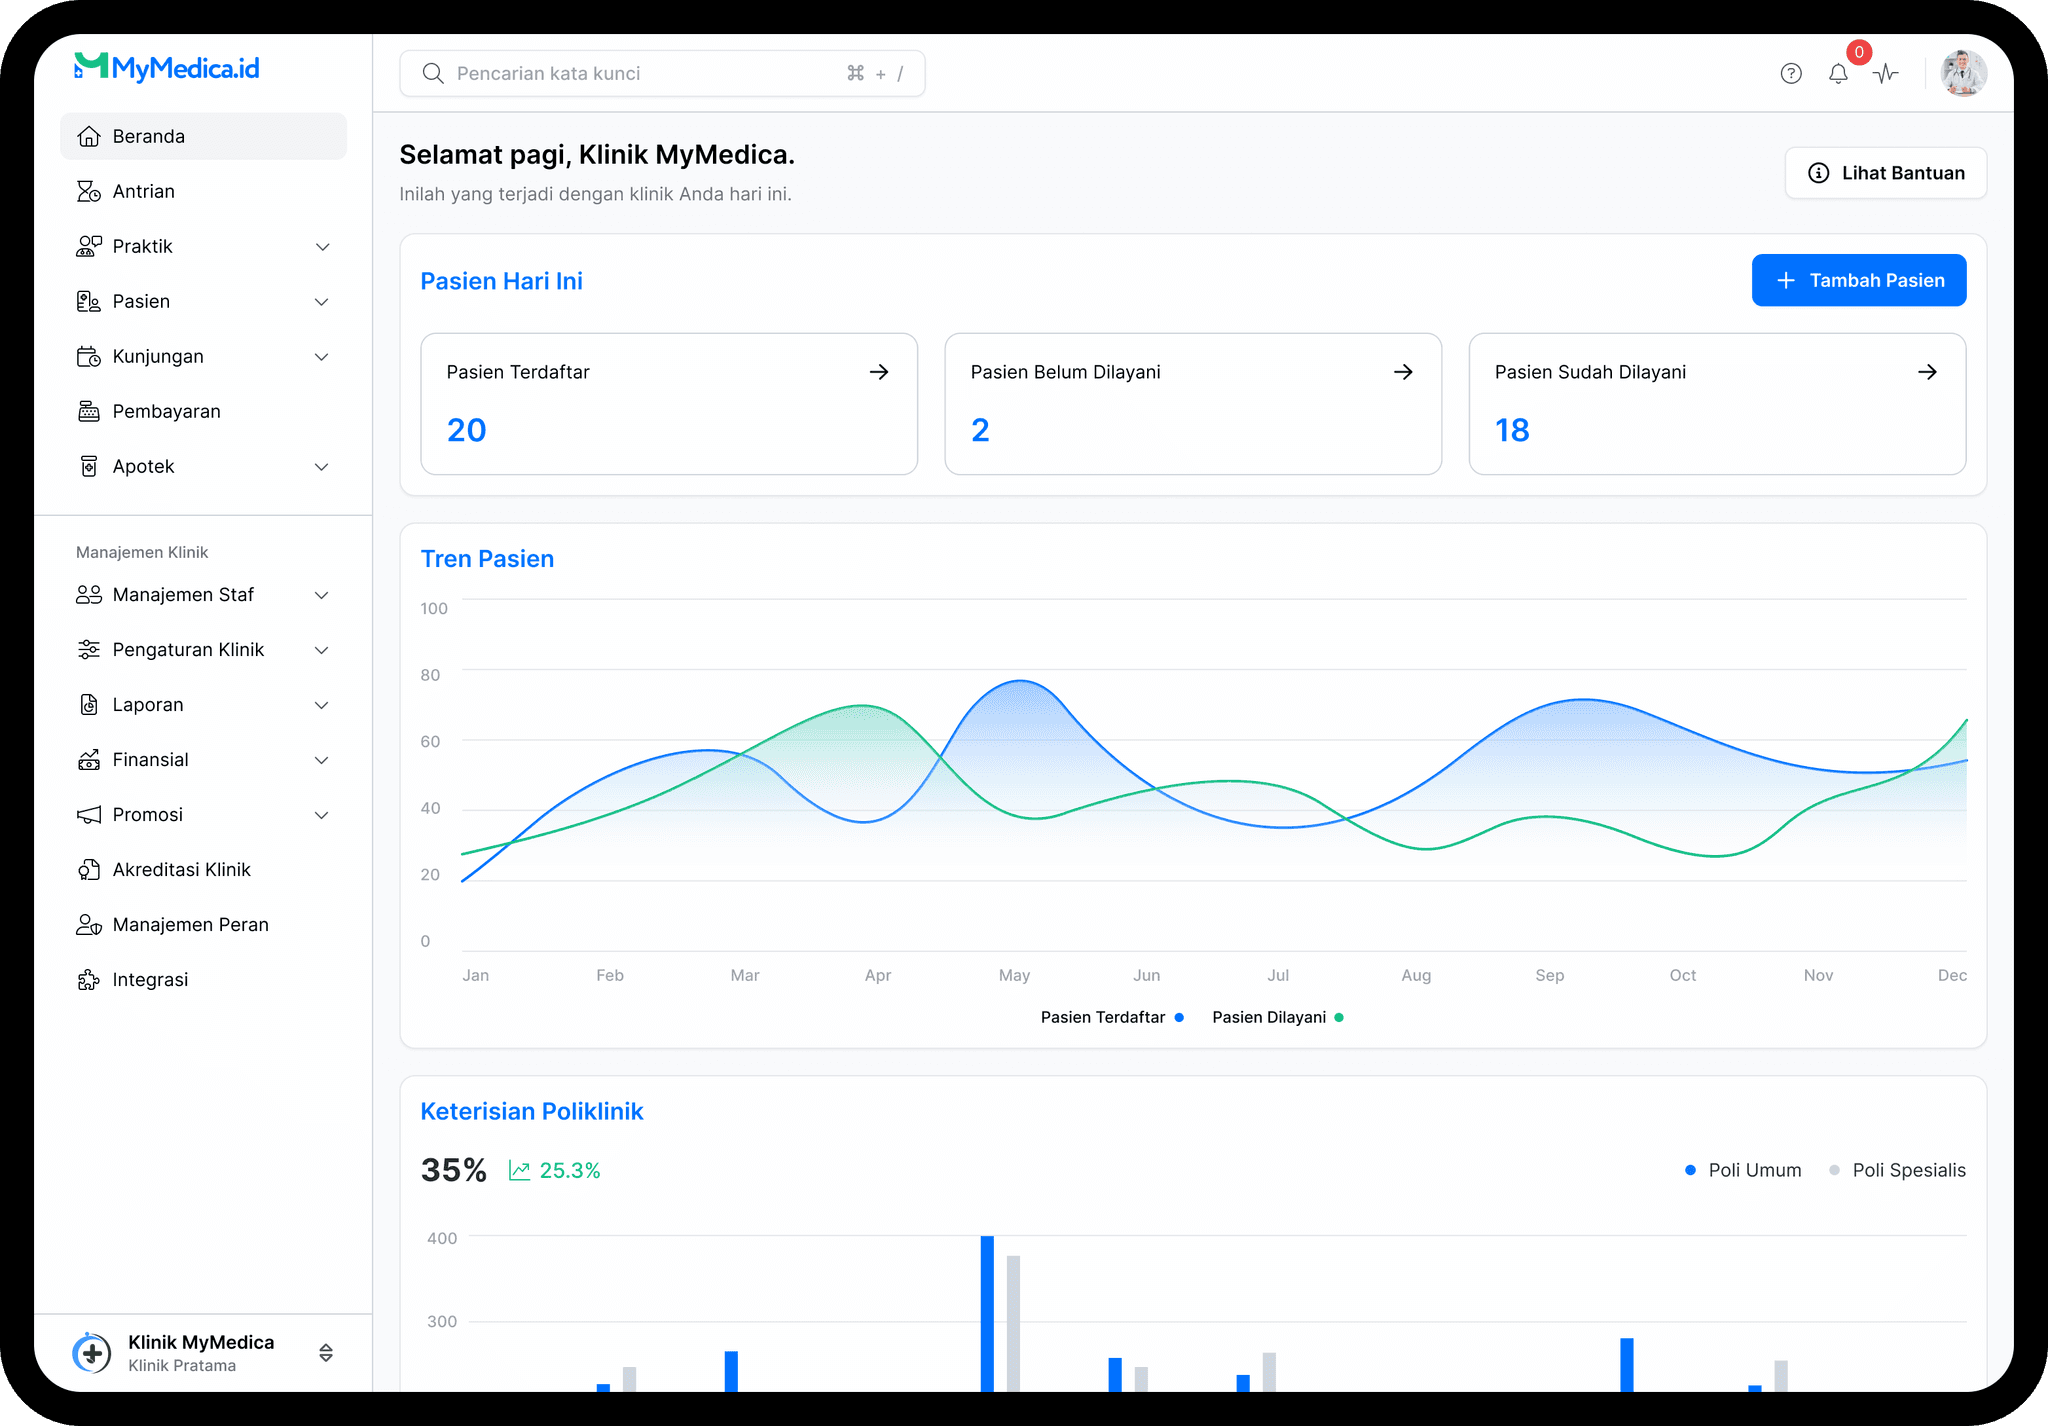This screenshot has height=1426, width=2048.
Task: Click the activity pulse icon
Action: (1886, 73)
